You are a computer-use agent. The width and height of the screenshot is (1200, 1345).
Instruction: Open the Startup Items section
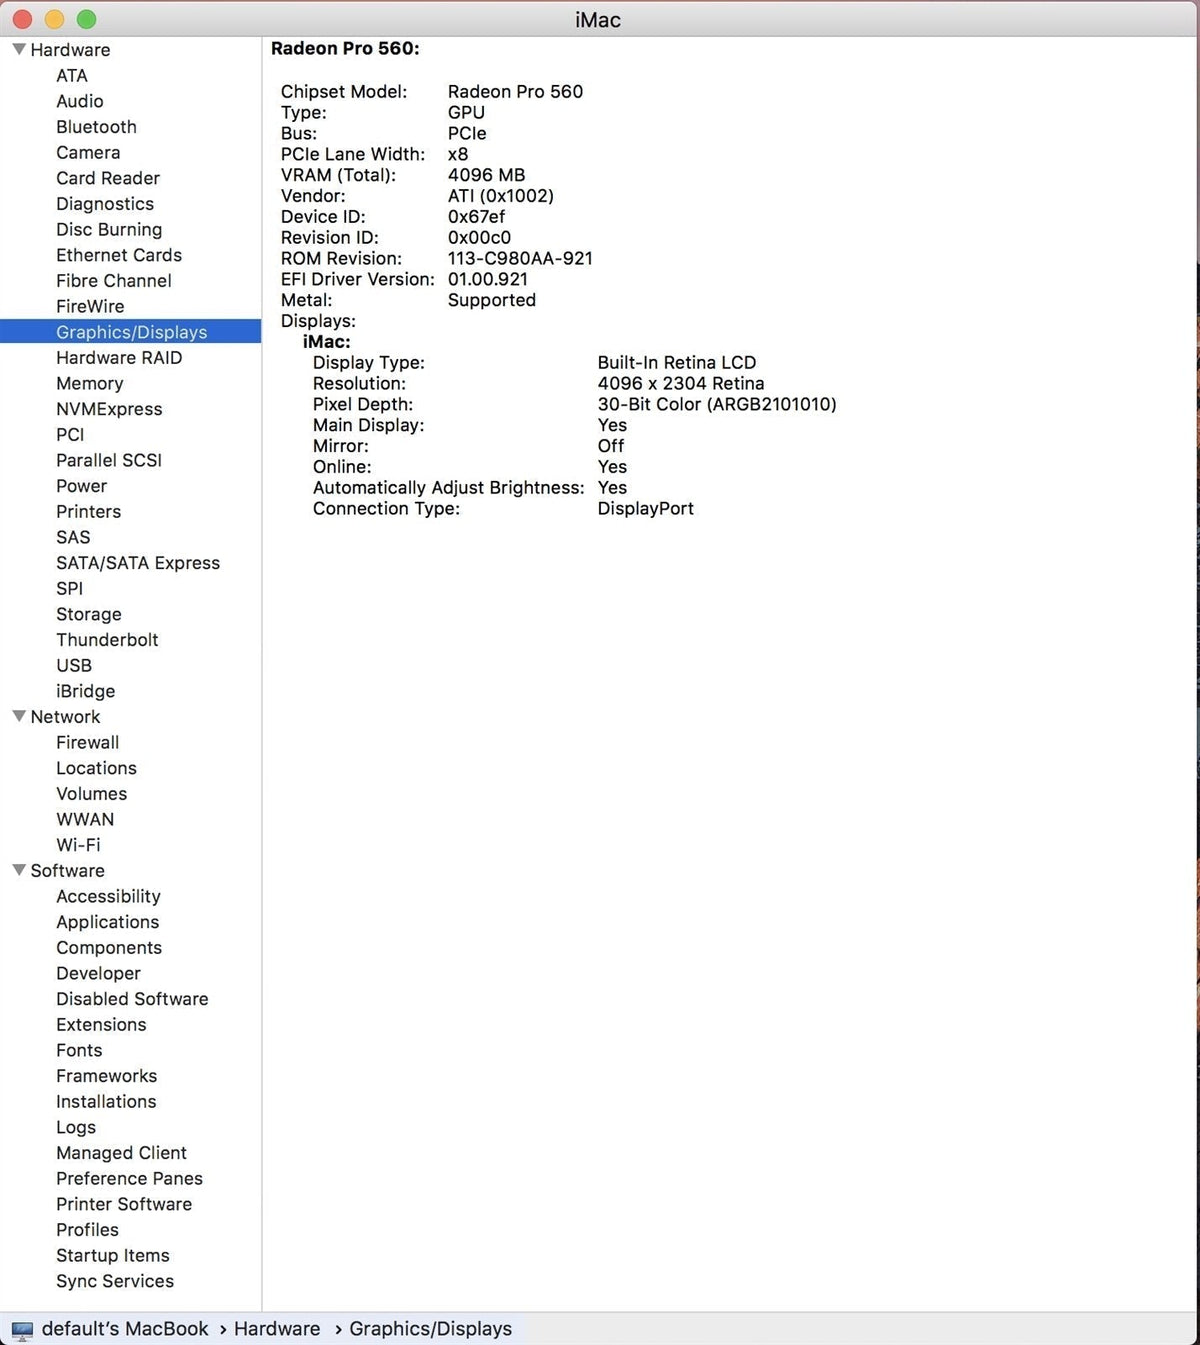click(112, 1255)
